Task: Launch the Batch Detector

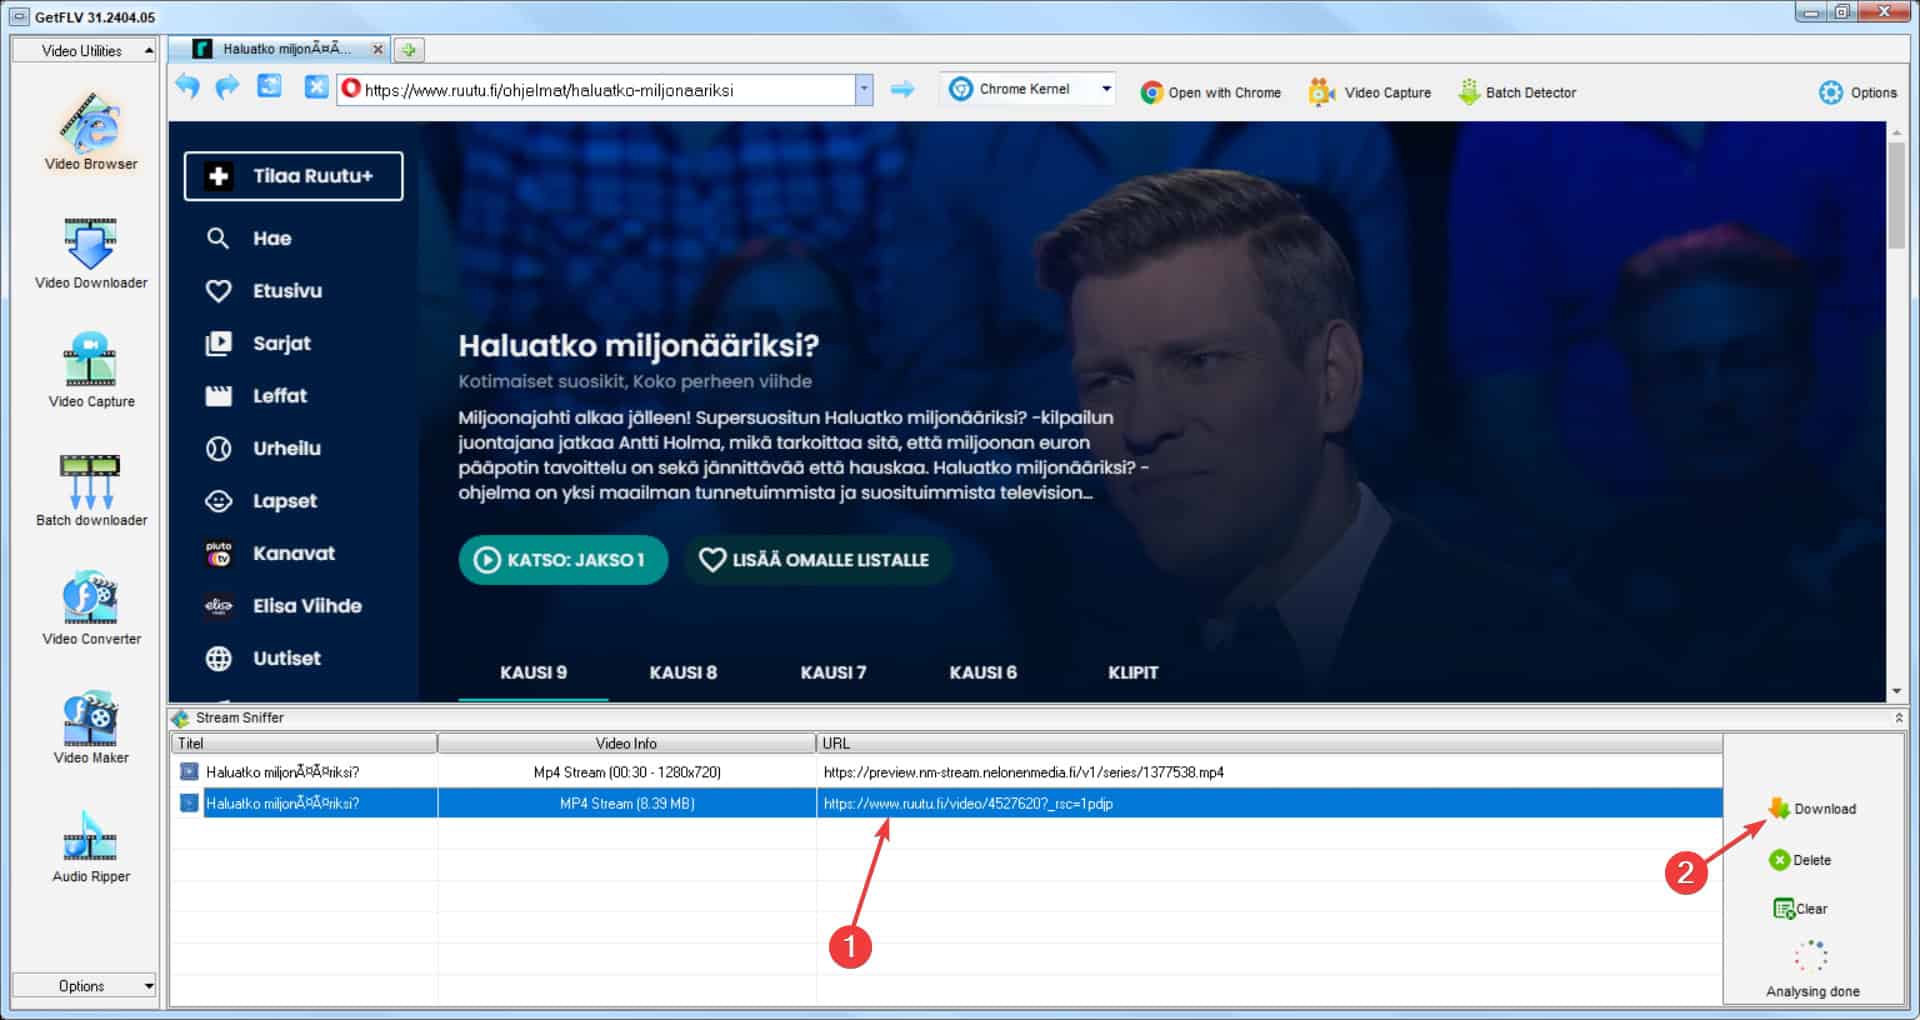Action: click(x=1517, y=92)
